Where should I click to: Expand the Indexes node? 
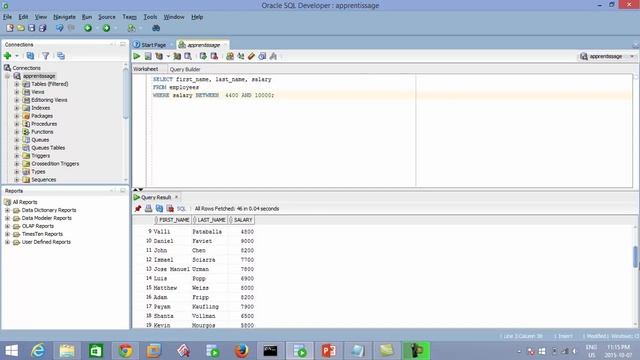point(17,108)
